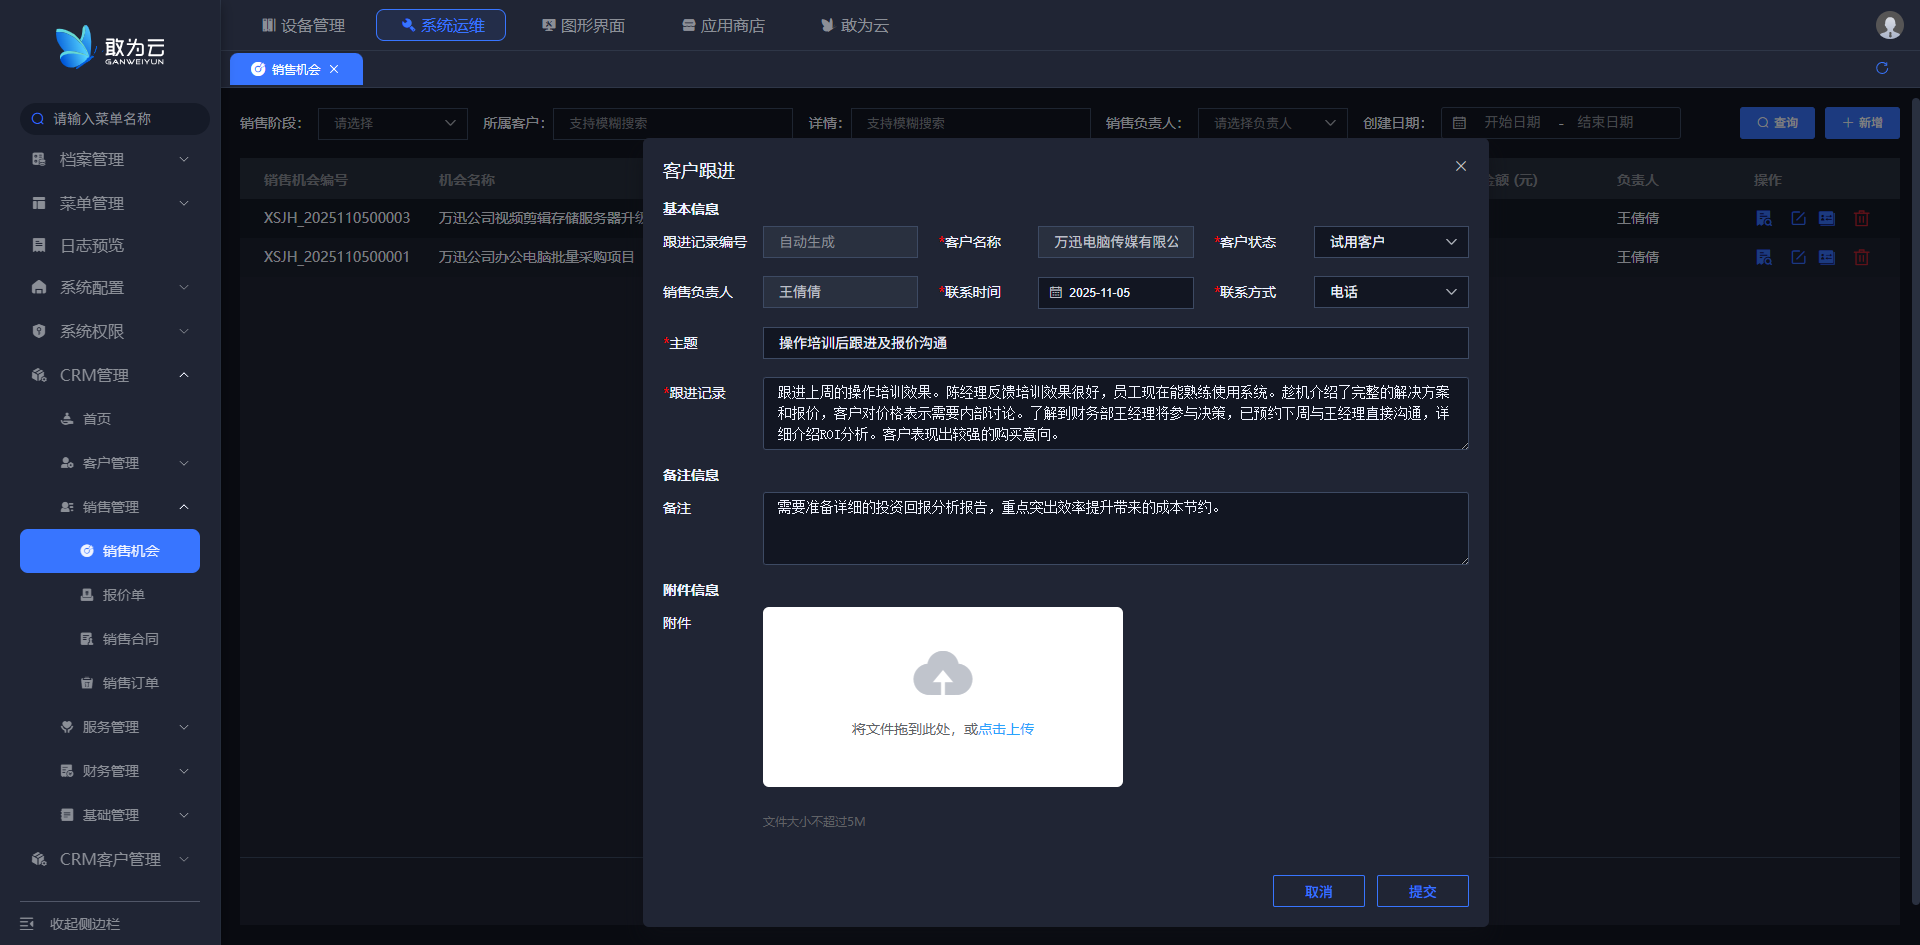Click the red delete icon in first row

pos(1861,218)
